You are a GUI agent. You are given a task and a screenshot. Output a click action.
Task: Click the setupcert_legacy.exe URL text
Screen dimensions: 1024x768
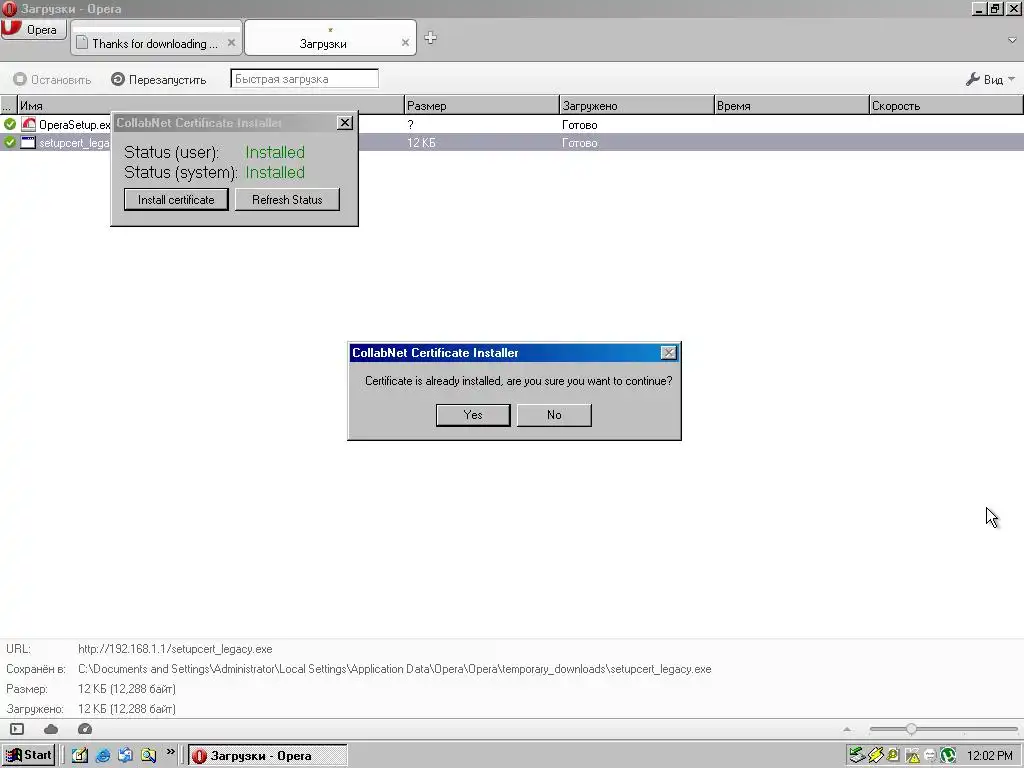pyautogui.click(x=175, y=649)
